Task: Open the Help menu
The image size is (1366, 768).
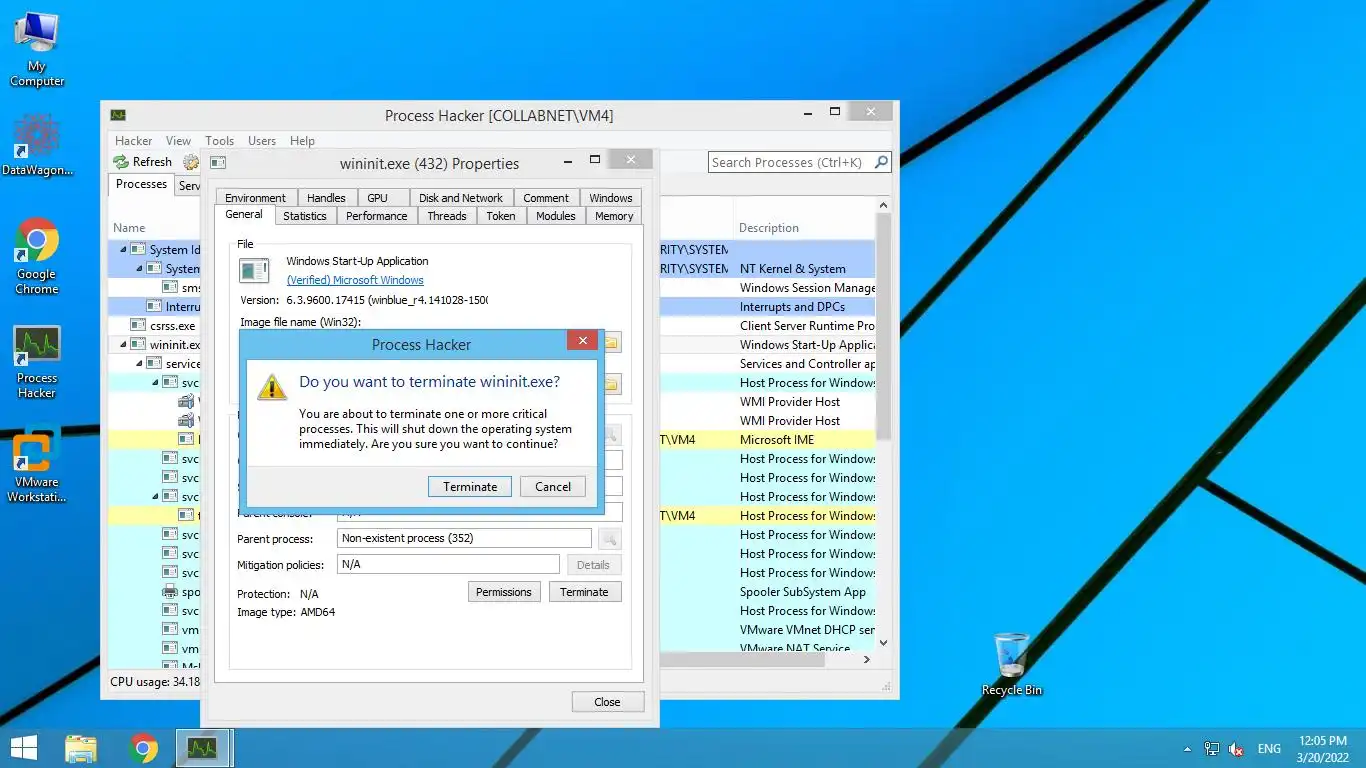Action: [302, 141]
